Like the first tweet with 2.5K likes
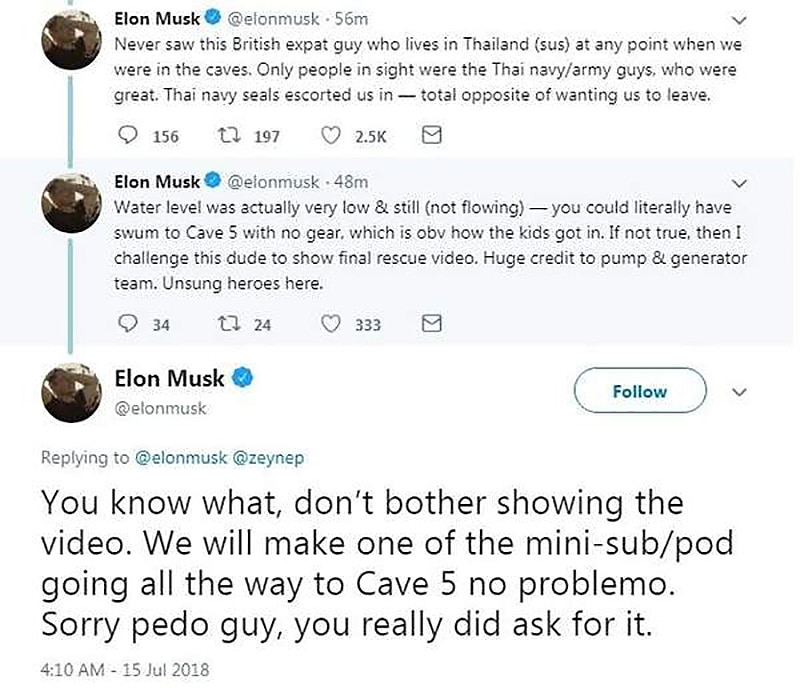This screenshot has height=688, width=800. (331, 136)
